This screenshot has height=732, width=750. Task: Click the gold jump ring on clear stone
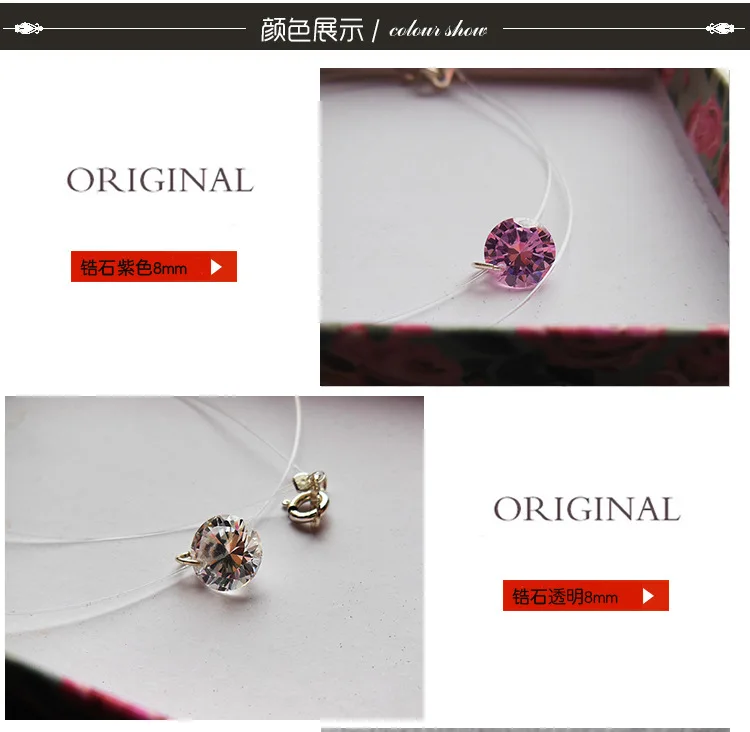click(x=188, y=558)
